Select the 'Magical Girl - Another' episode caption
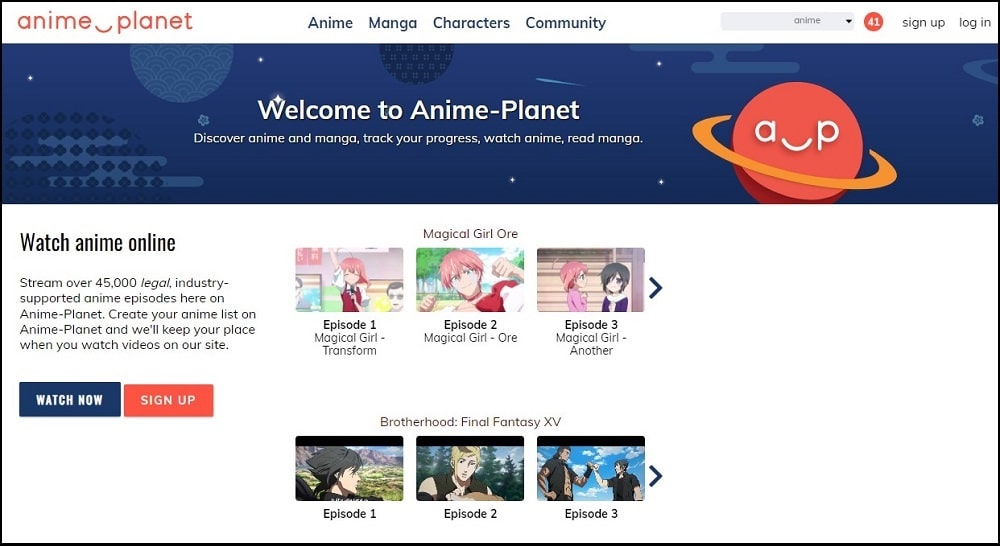Screen dimensions: 1000x546 point(591,344)
